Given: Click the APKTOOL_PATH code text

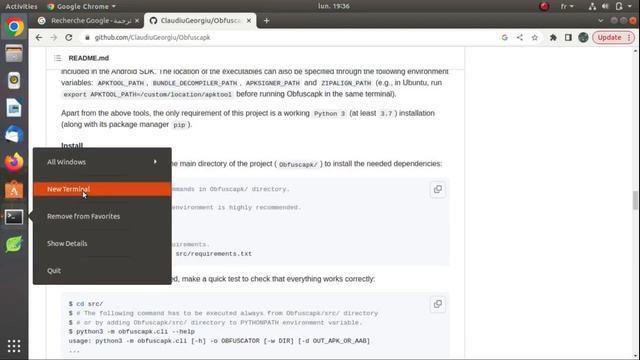Looking at the screenshot, I should tap(121, 83).
